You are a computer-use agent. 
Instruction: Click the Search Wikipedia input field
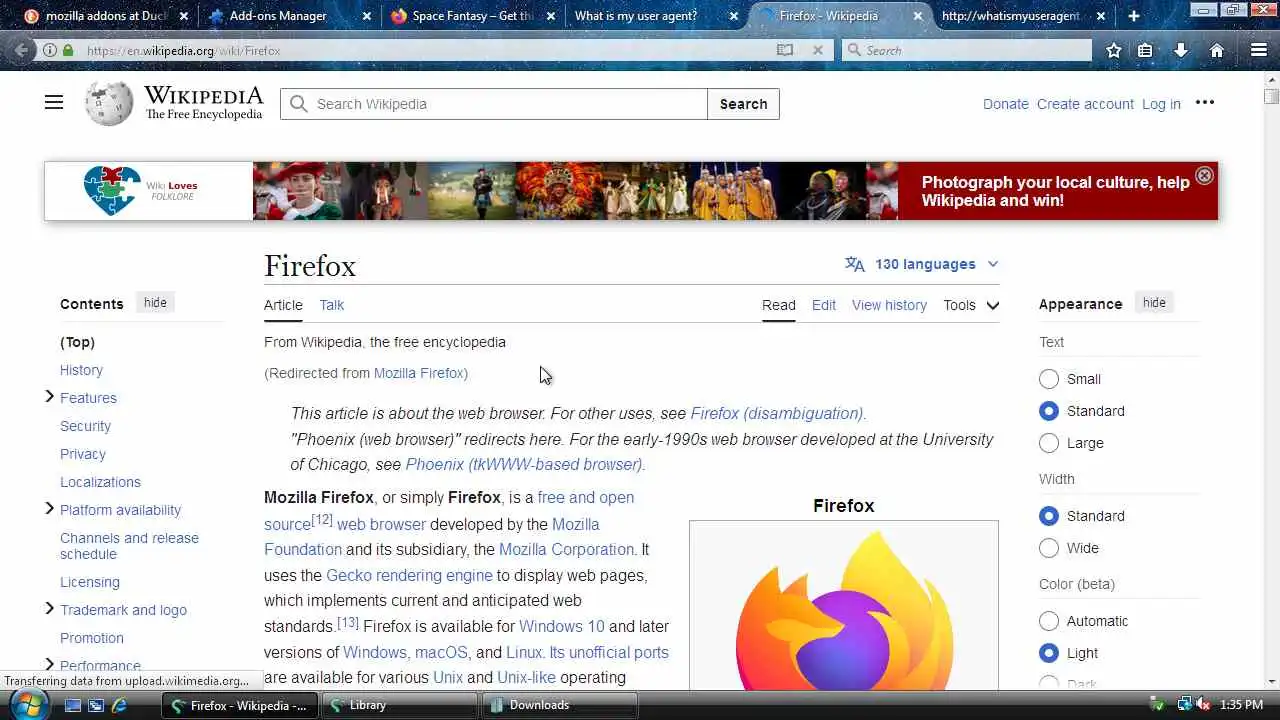pos(494,104)
